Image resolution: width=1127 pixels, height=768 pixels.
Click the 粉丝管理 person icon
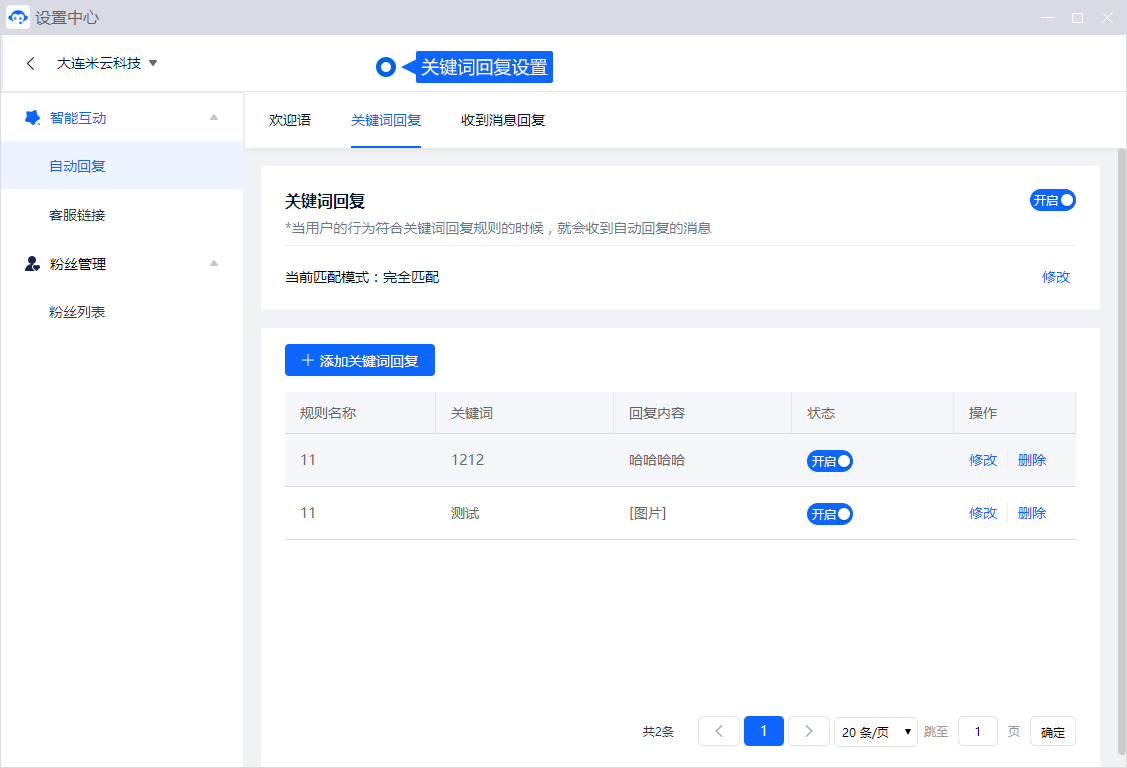(x=32, y=264)
